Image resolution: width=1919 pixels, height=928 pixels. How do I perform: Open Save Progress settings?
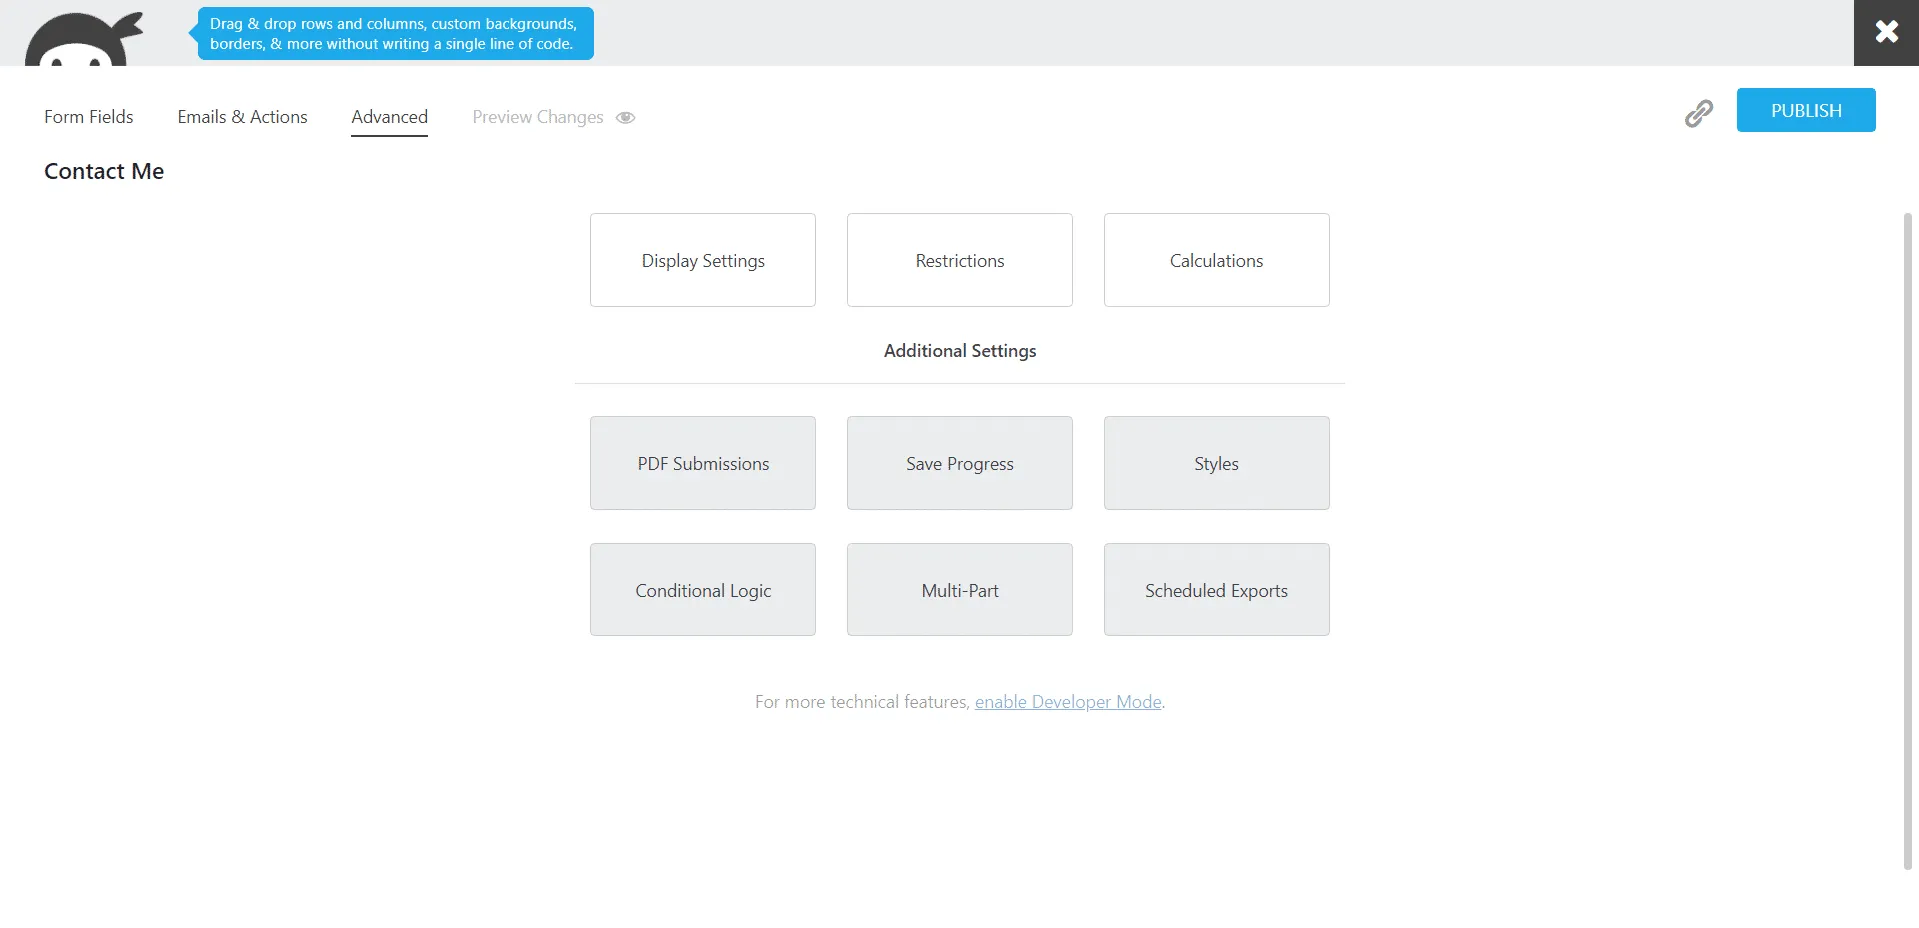(x=959, y=463)
